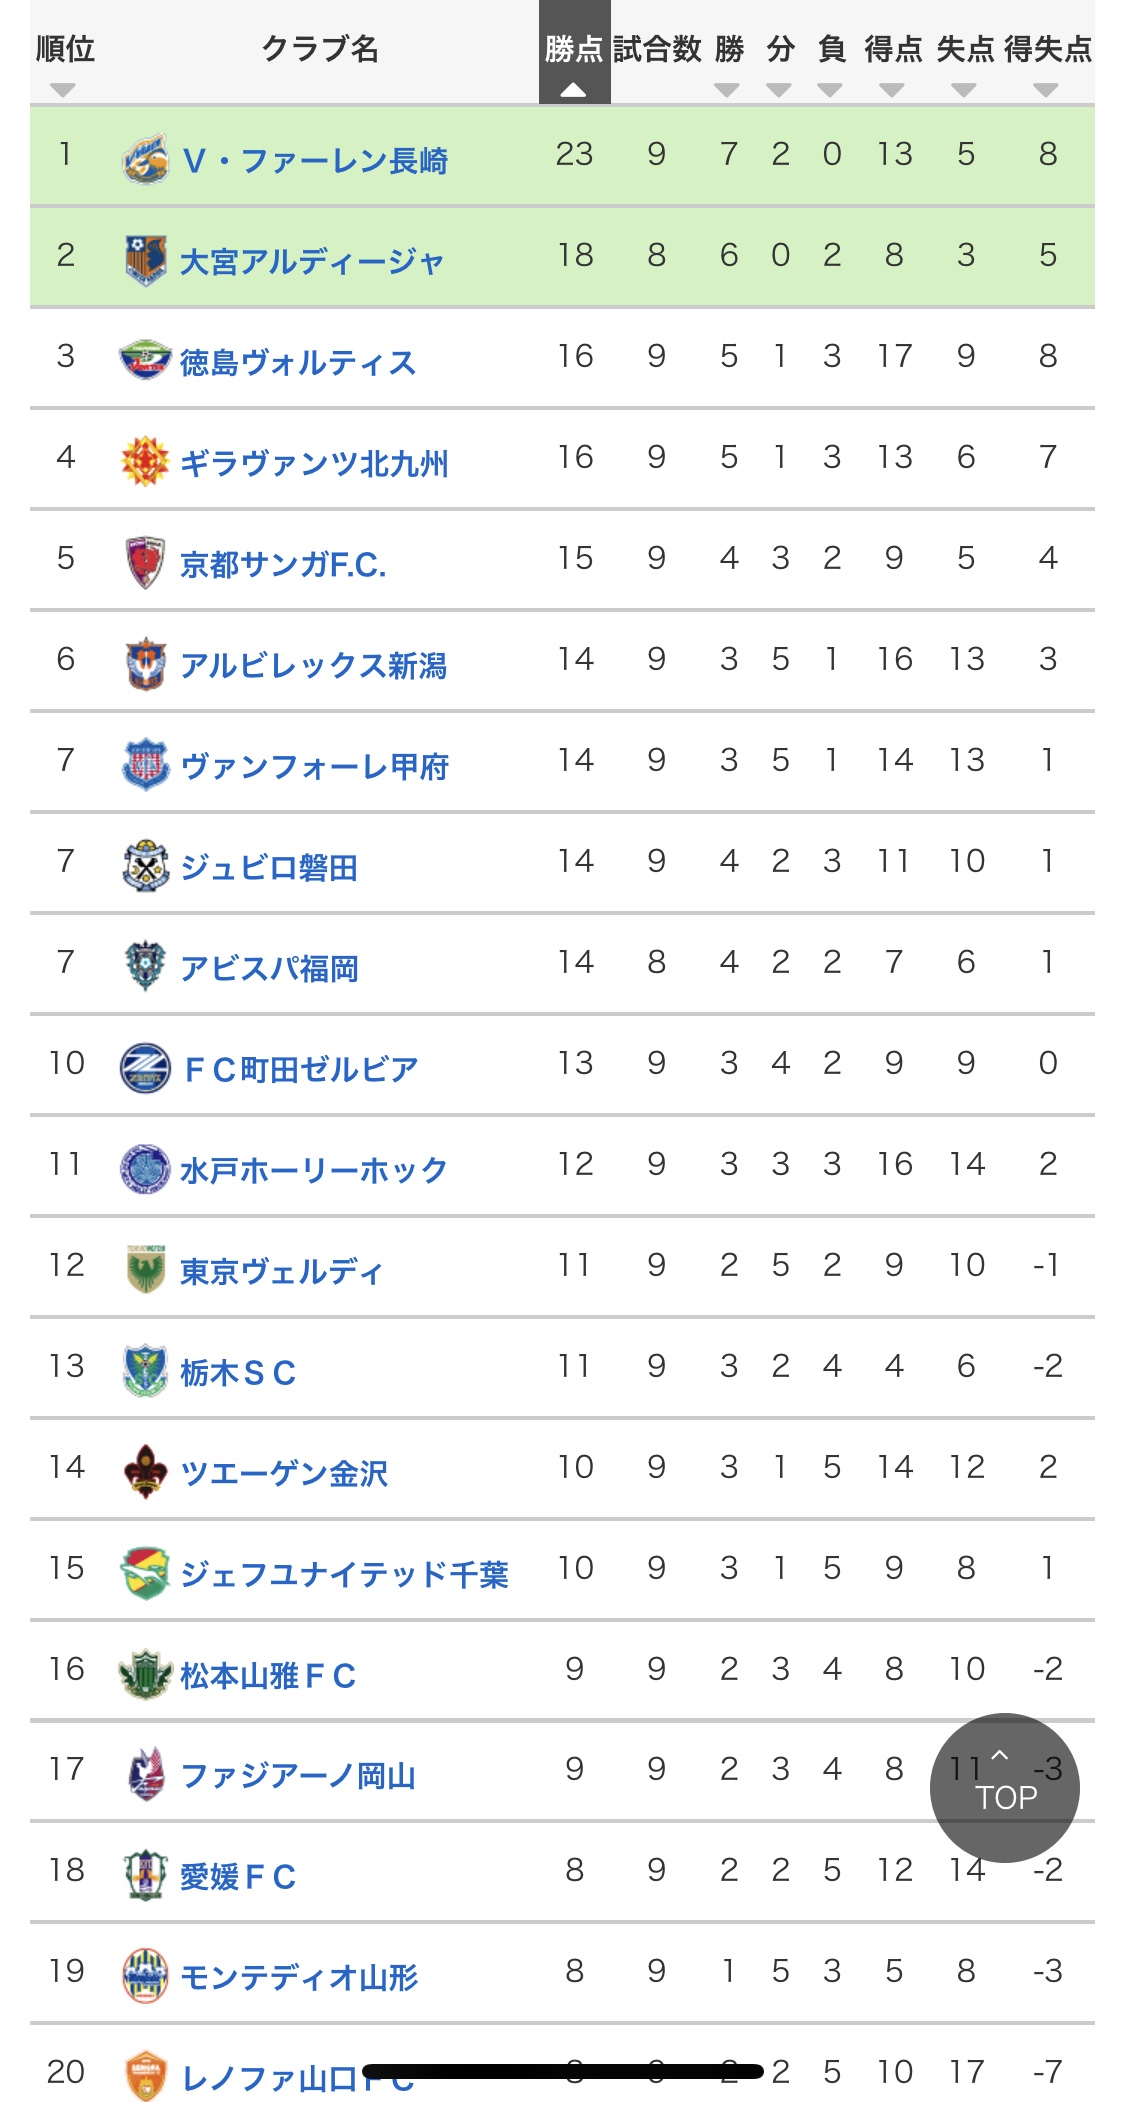Tap the ツエーゲン金沢 fleur-de-lis crest
The height and width of the screenshot is (2102, 1125).
pyautogui.click(x=145, y=1471)
